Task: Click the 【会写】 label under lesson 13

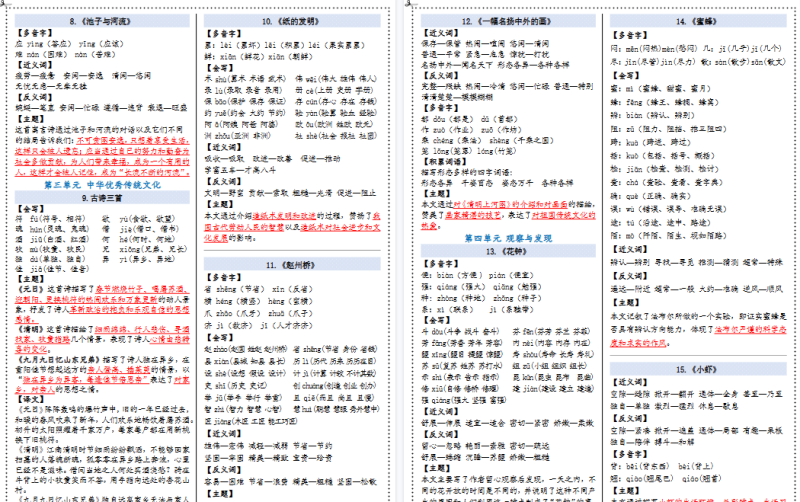Action: point(436,320)
